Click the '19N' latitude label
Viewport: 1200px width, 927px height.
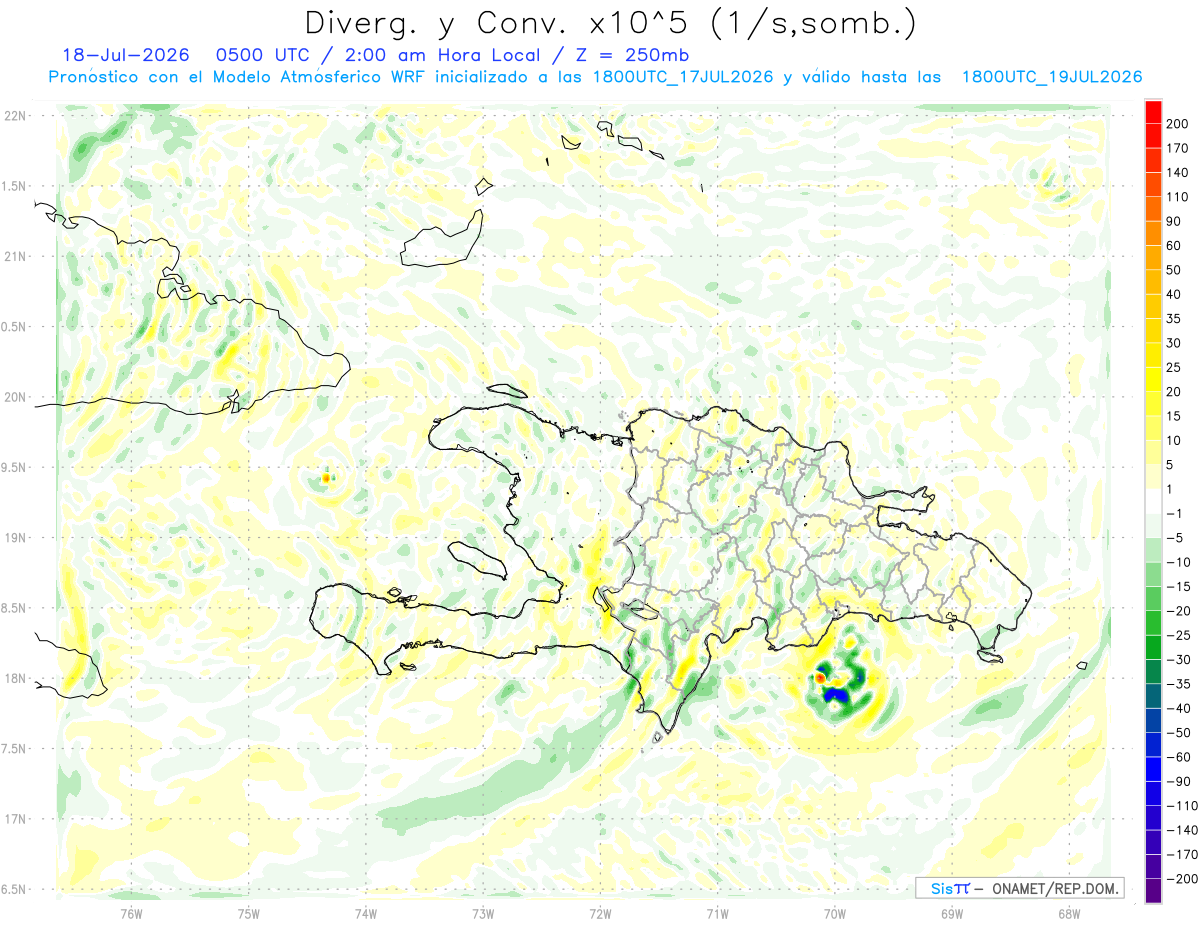click(x=15, y=538)
